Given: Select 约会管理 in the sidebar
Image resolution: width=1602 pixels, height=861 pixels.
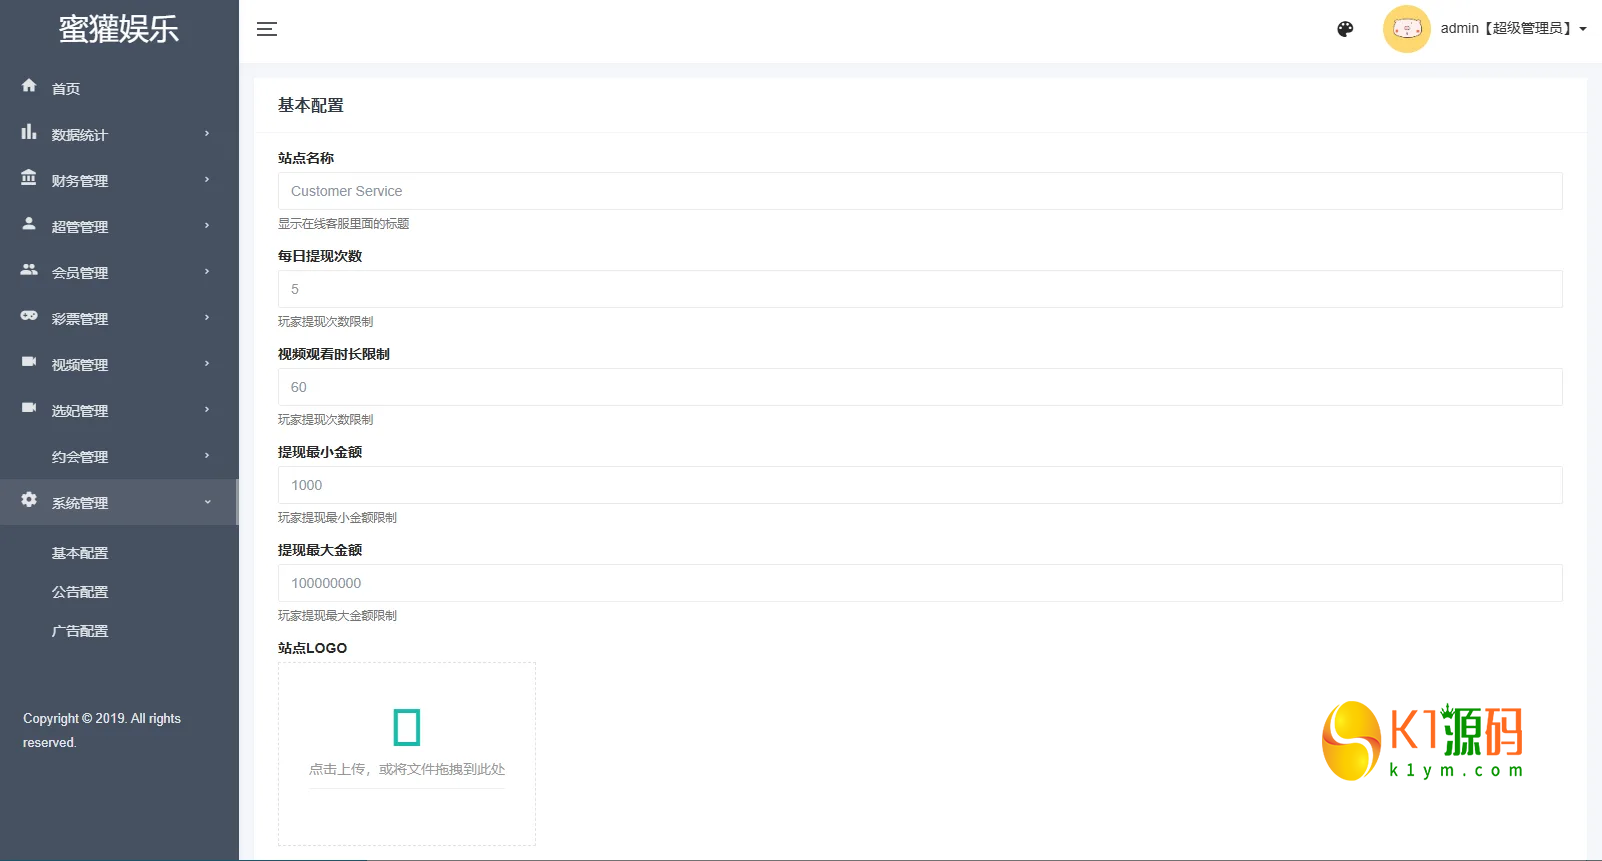Looking at the screenshot, I should pos(80,457).
